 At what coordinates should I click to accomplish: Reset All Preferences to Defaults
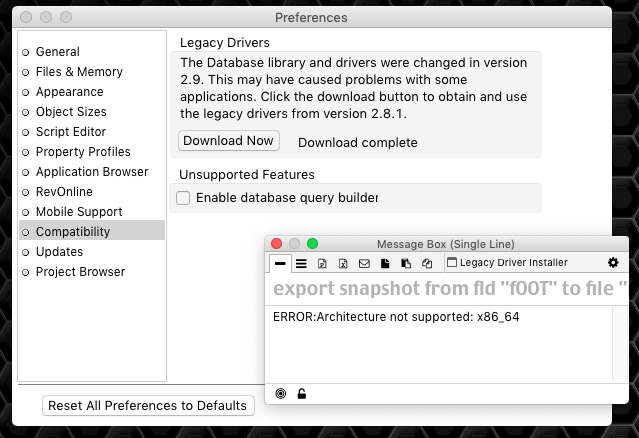pos(148,405)
